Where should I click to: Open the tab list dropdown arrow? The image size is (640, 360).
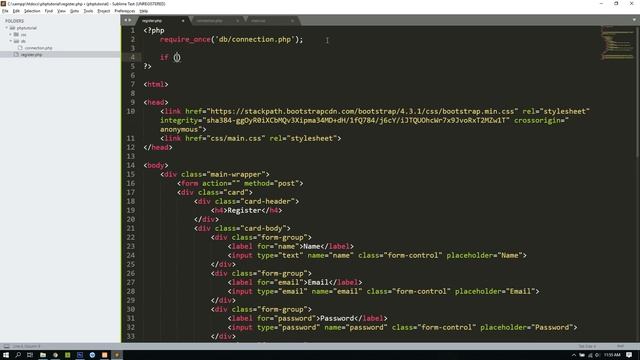click(x=634, y=20)
